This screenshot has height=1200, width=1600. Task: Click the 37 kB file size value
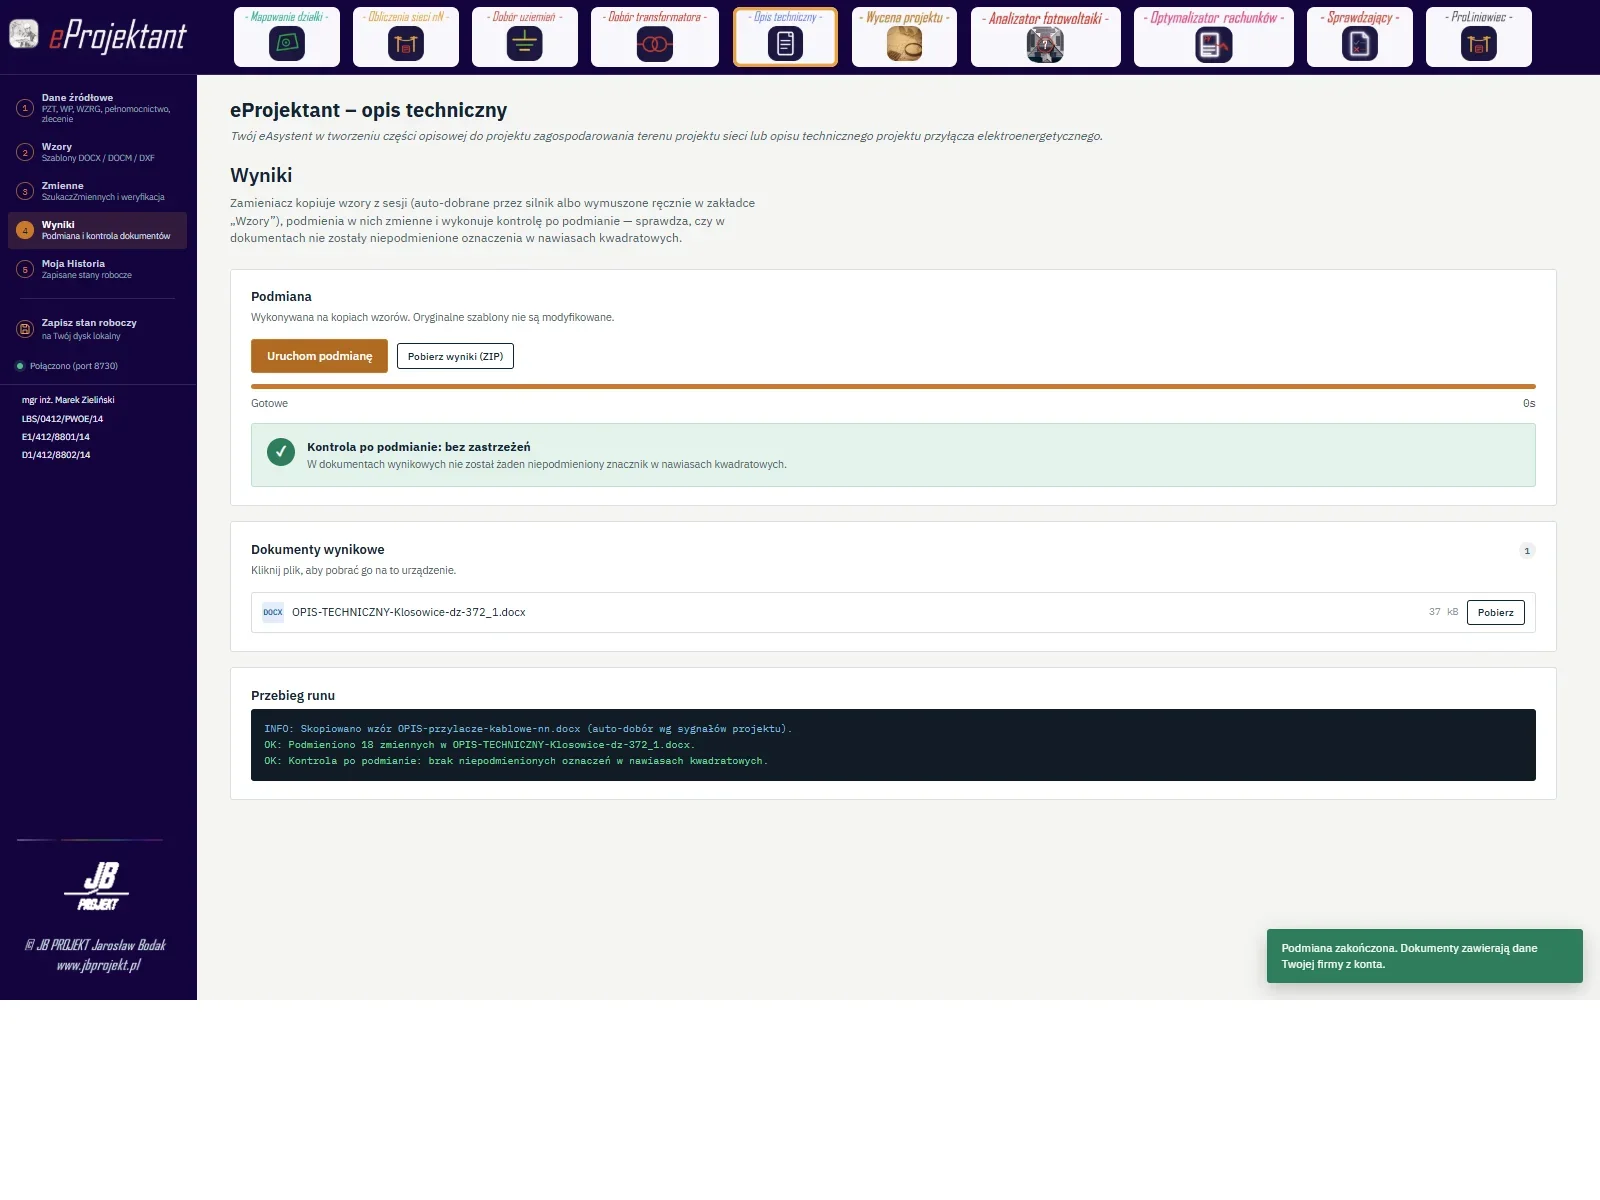pyautogui.click(x=1443, y=612)
